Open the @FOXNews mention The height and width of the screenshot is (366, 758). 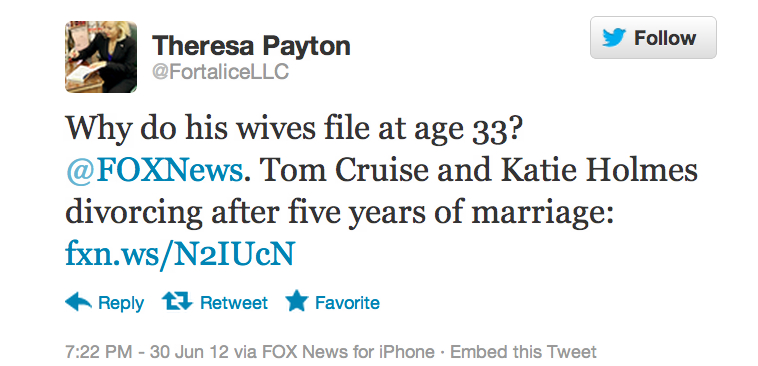pos(154,171)
